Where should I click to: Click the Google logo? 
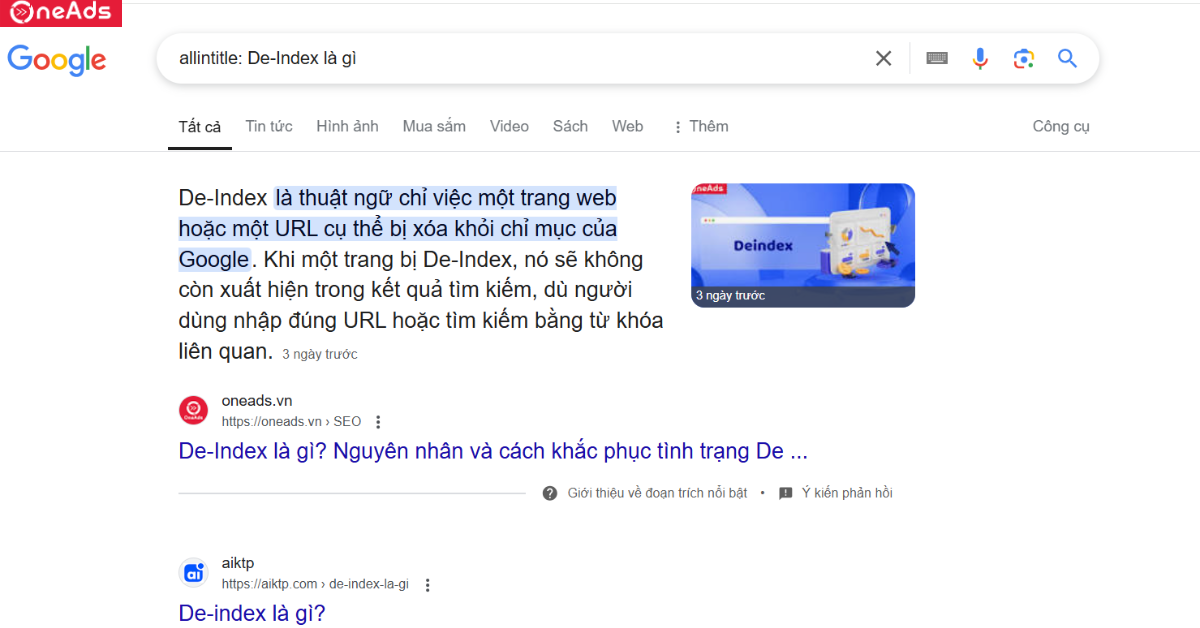coord(57,59)
